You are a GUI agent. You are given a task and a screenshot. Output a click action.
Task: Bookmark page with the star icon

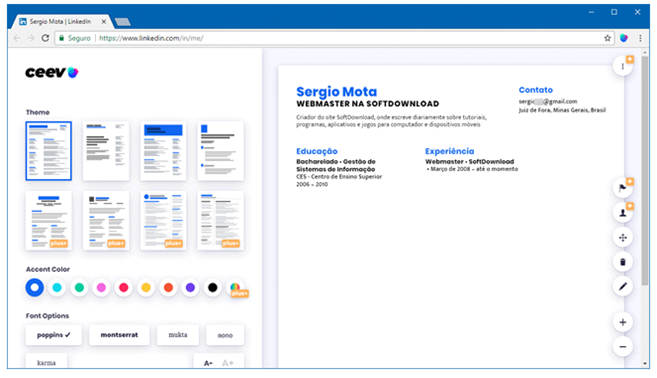click(x=607, y=38)
